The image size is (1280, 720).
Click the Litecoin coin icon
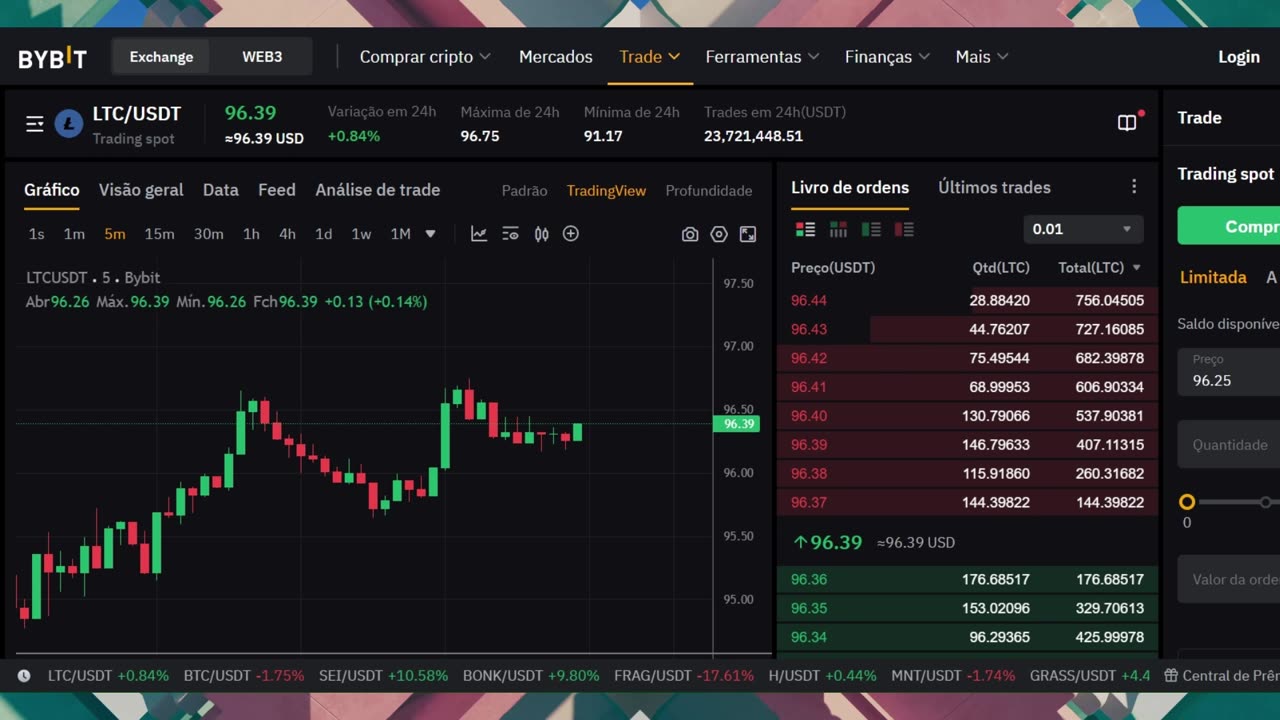coord(69,124)
